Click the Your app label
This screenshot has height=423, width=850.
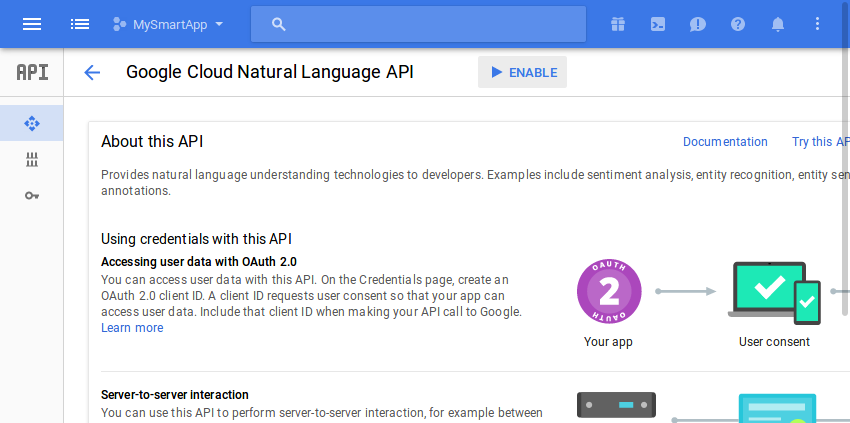(608, 342)
